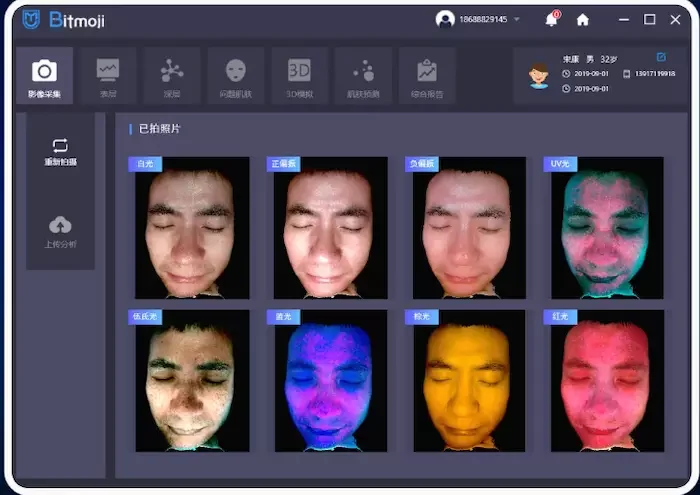Image resolution: width=700 pixels, height=495 pixels.
Task: Expand the account dropdown next to 18688829145
Action: (516, 19)
